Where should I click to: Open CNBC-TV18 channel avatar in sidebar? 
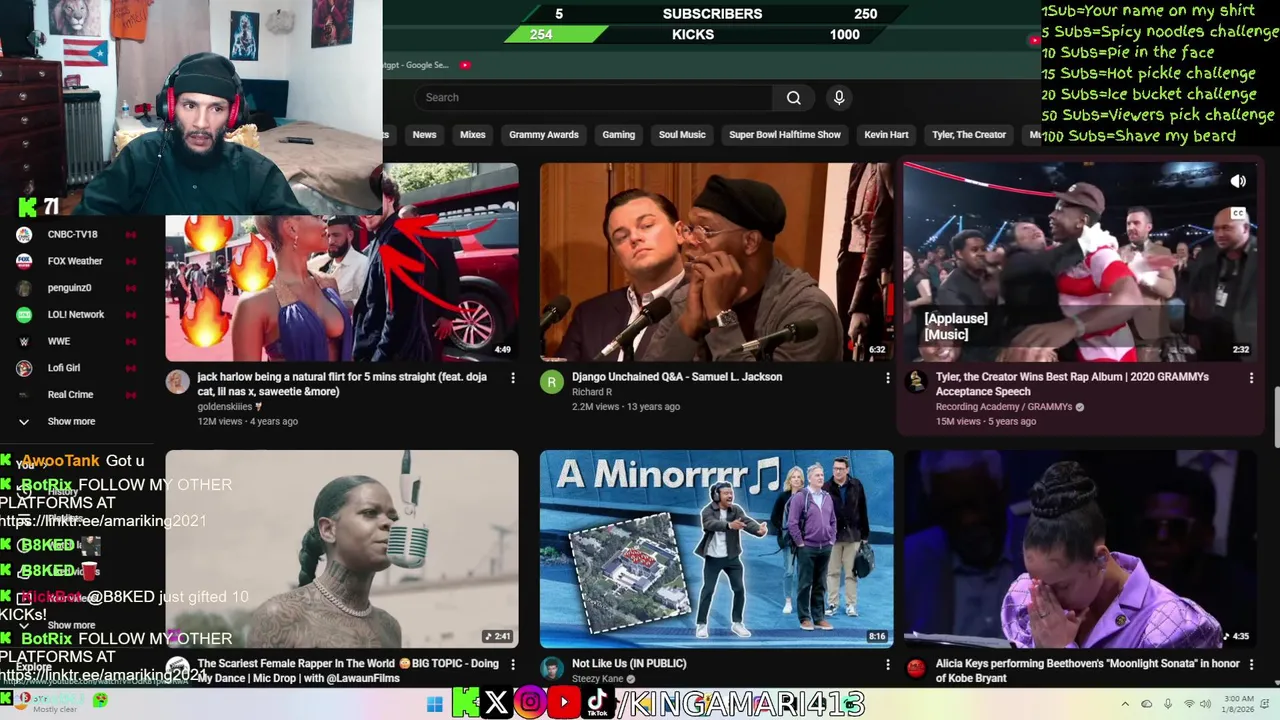(24, 234)
